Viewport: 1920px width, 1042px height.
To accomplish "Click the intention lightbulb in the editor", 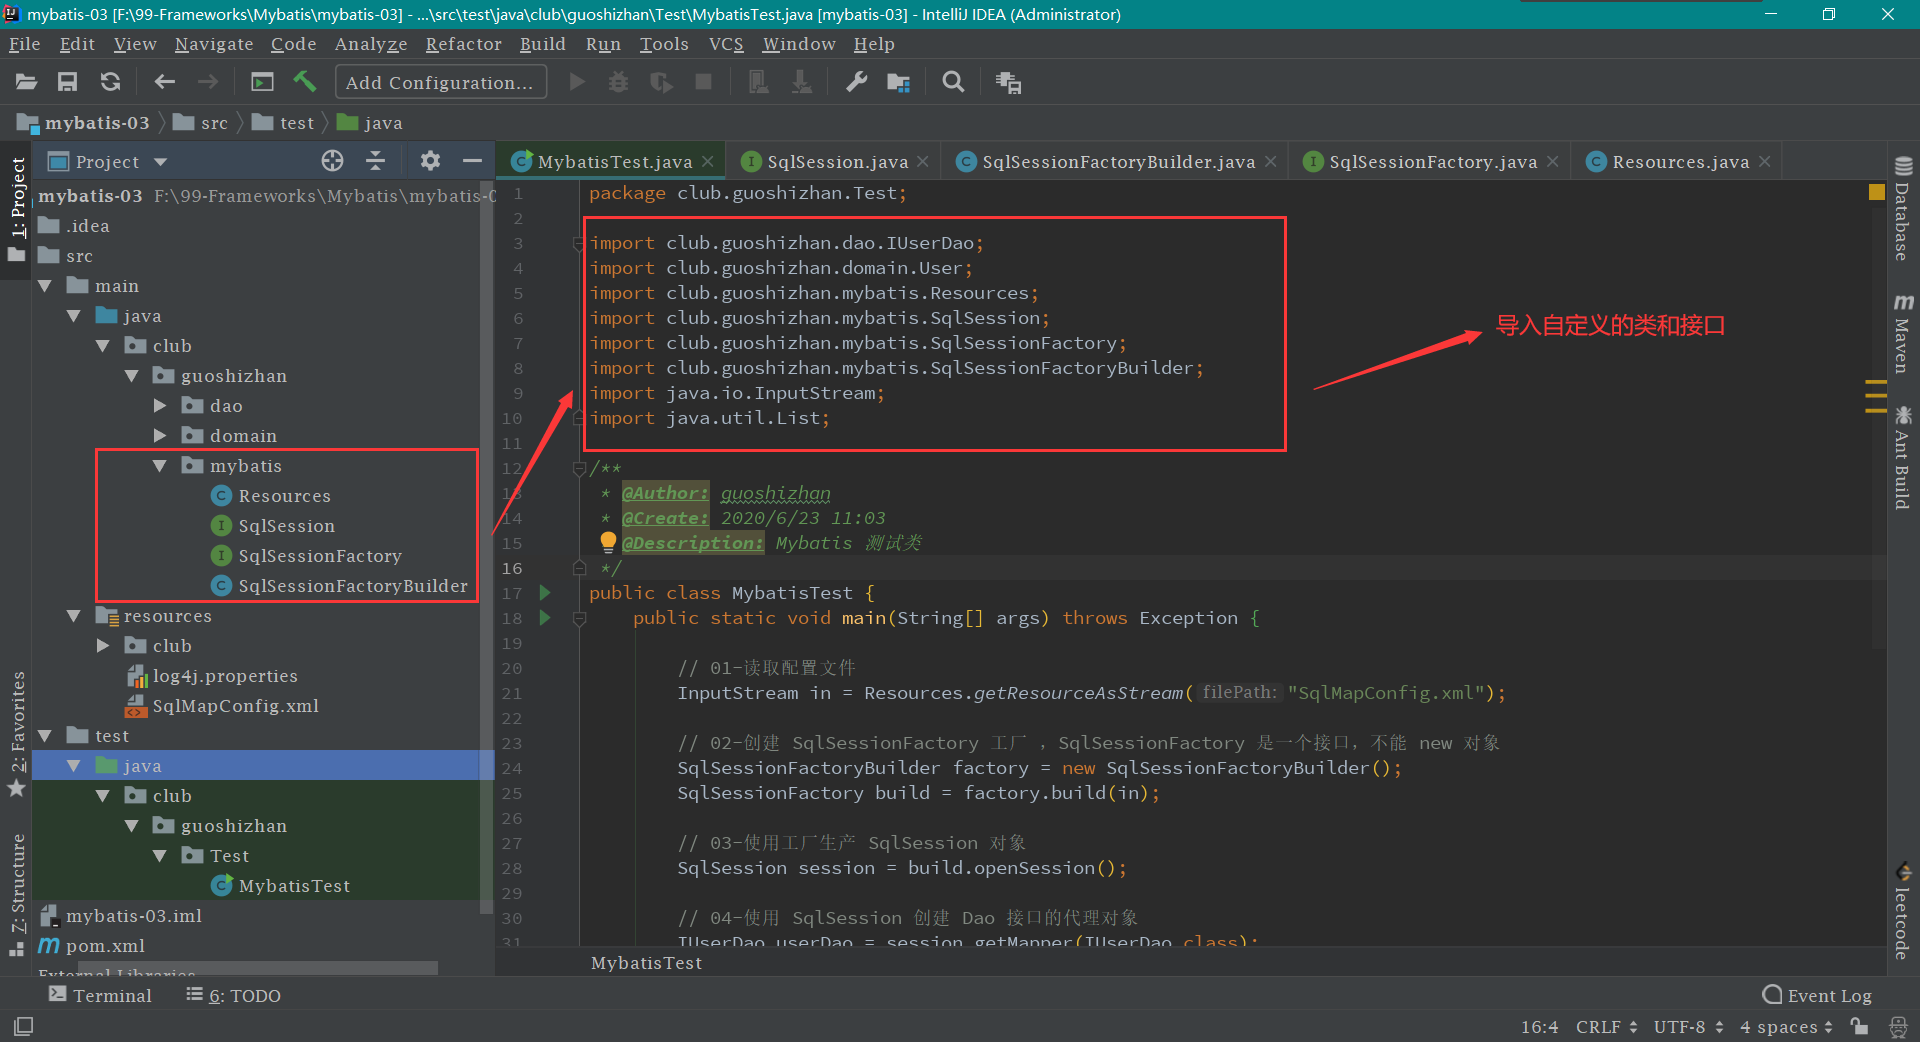I will click(x=608, y=542).
